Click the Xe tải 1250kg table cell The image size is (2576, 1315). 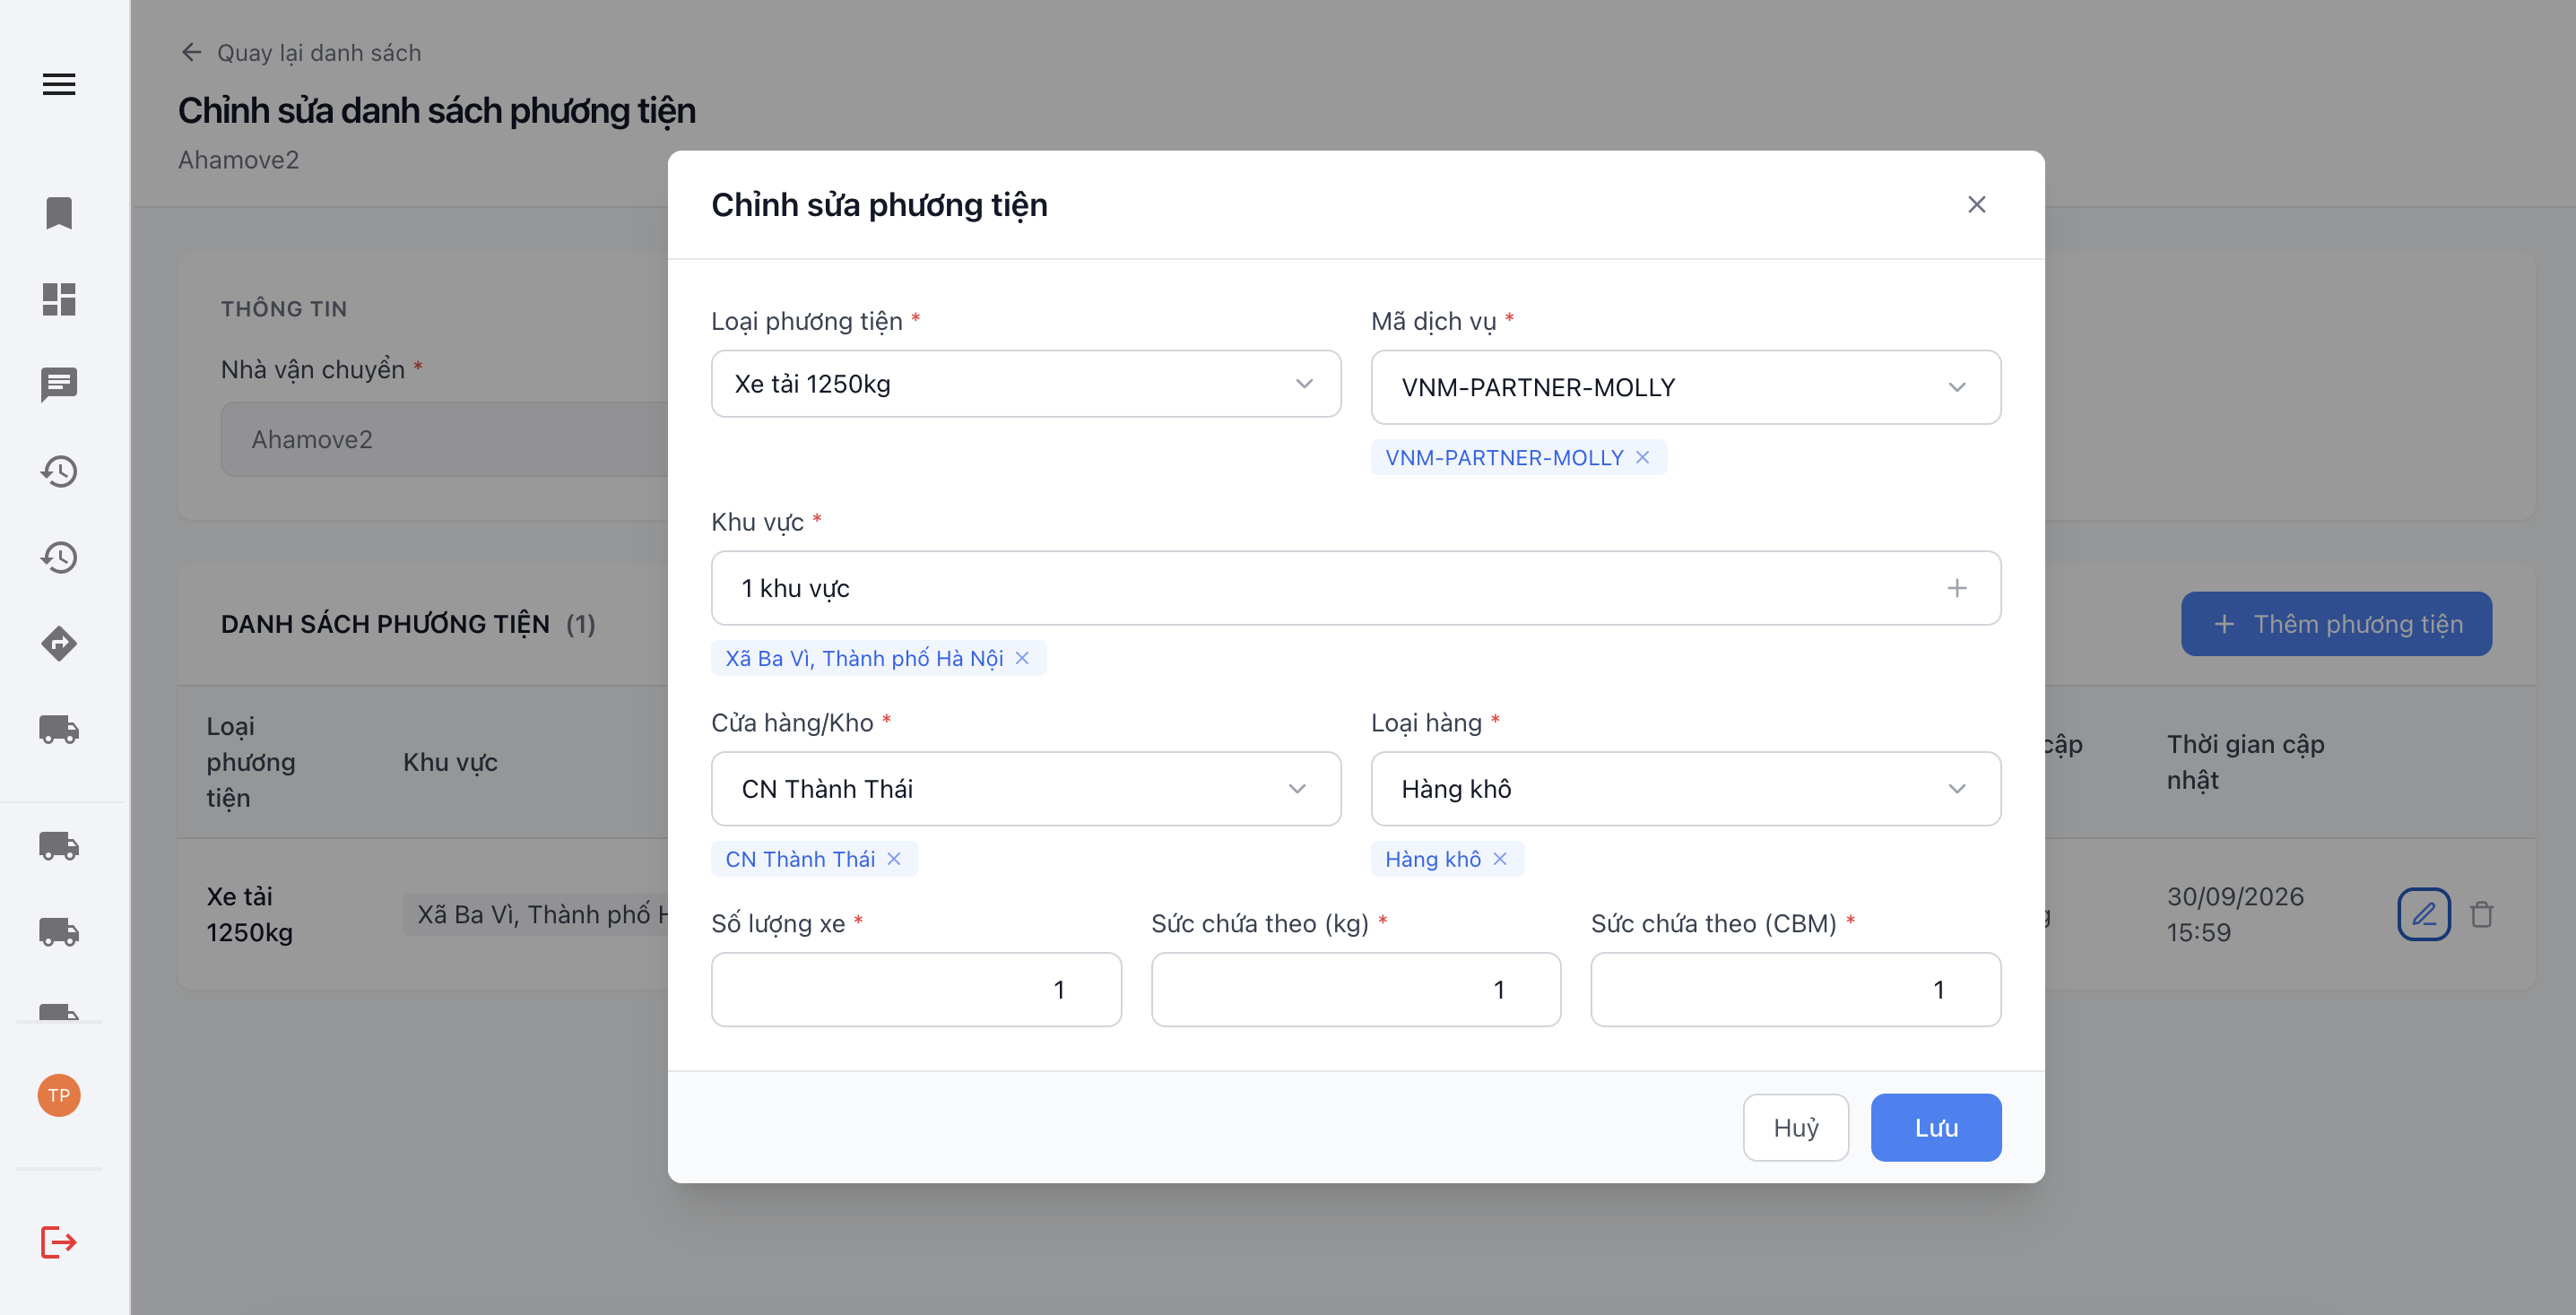(x=250, y=914)
